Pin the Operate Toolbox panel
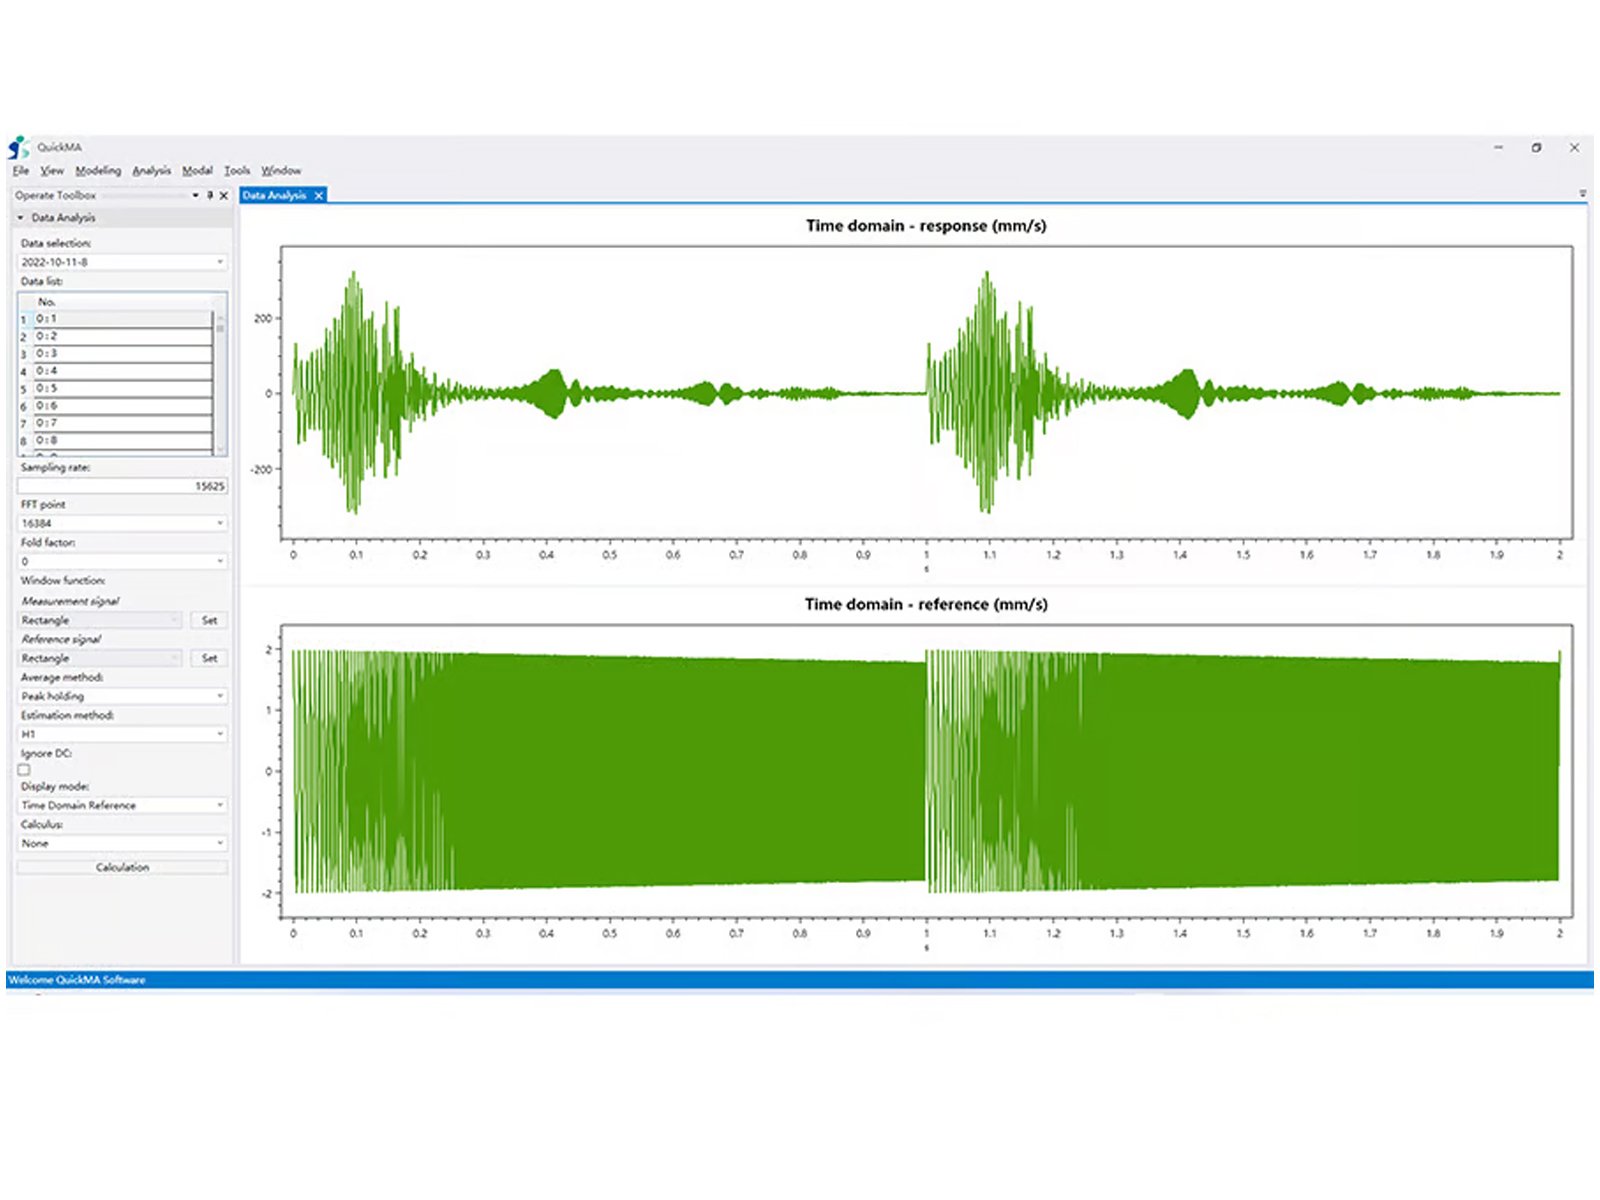This screenshot has width=1600, height=1200. (210, 196)
